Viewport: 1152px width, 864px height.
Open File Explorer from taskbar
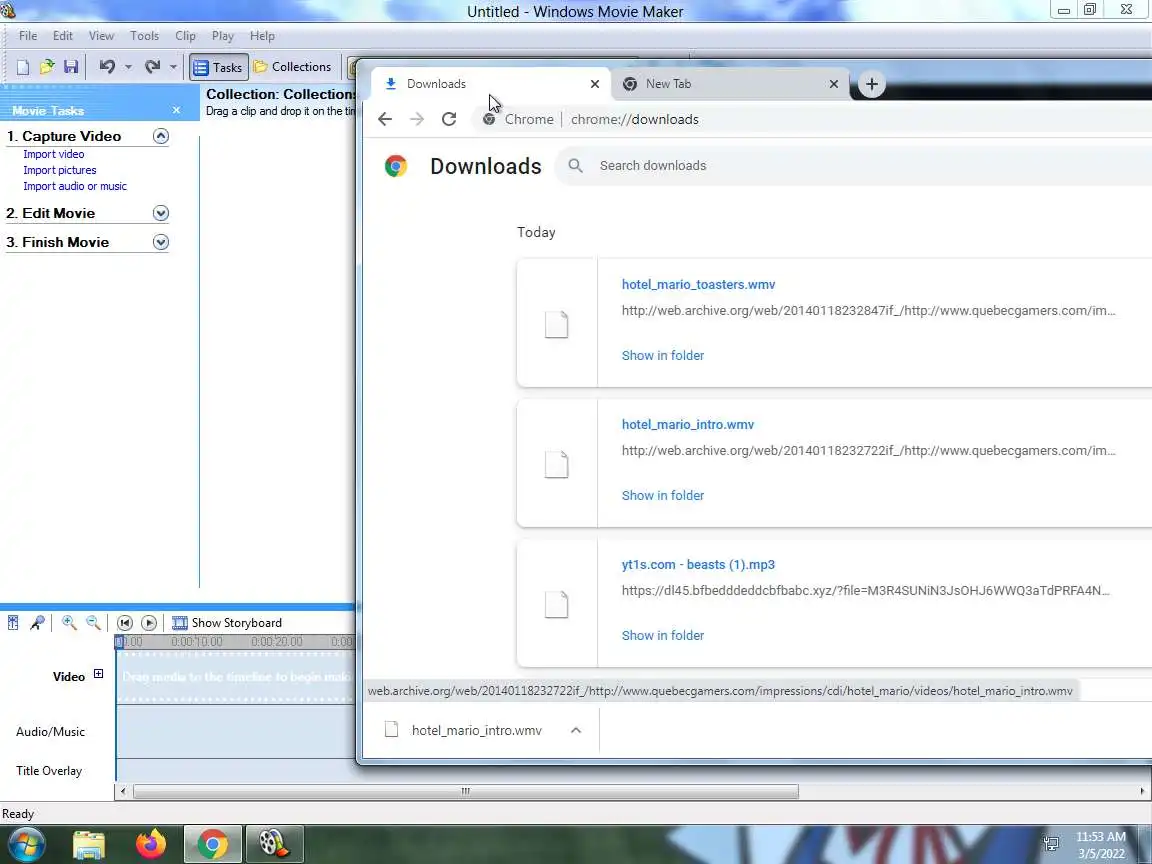[x=89, y=845]
